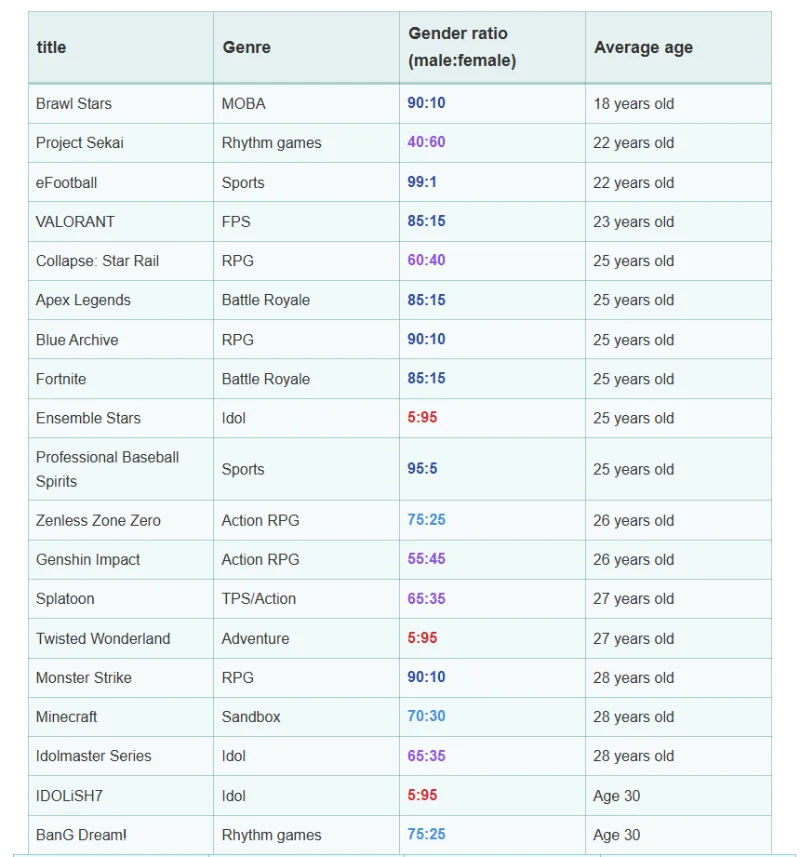Click the 85:15 ratio in Fortnite row
Image resolution: width=800 pixels, height=857 pixels.
426,378
